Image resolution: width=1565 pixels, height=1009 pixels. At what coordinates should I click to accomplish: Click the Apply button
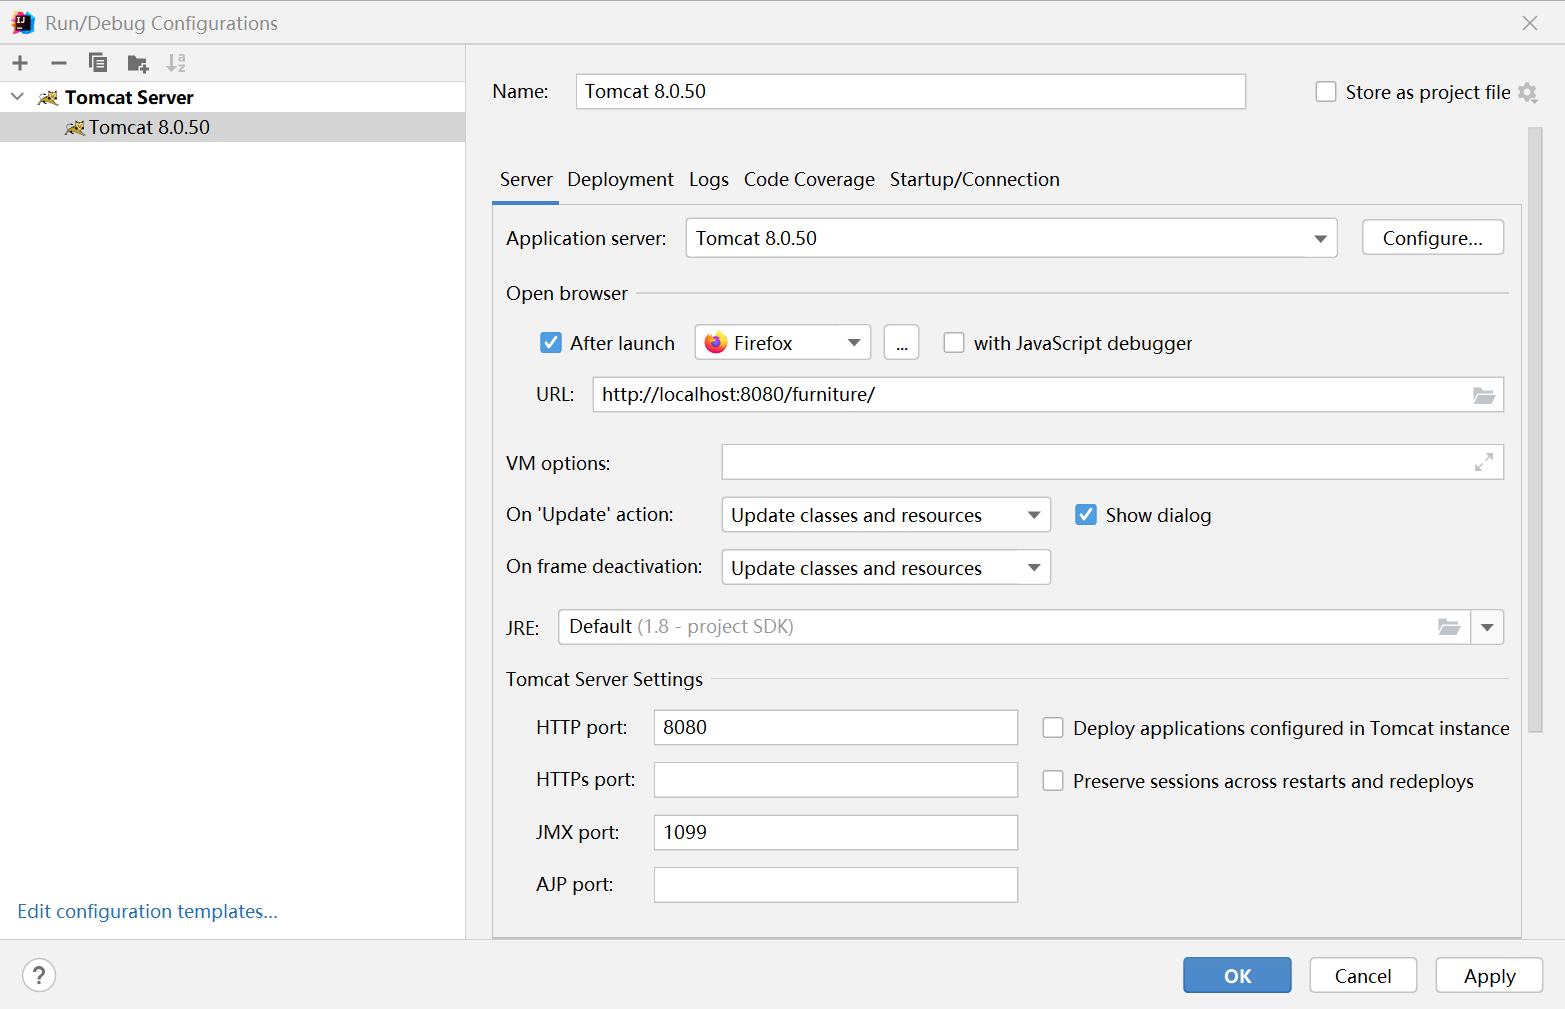click(1489, 976)
